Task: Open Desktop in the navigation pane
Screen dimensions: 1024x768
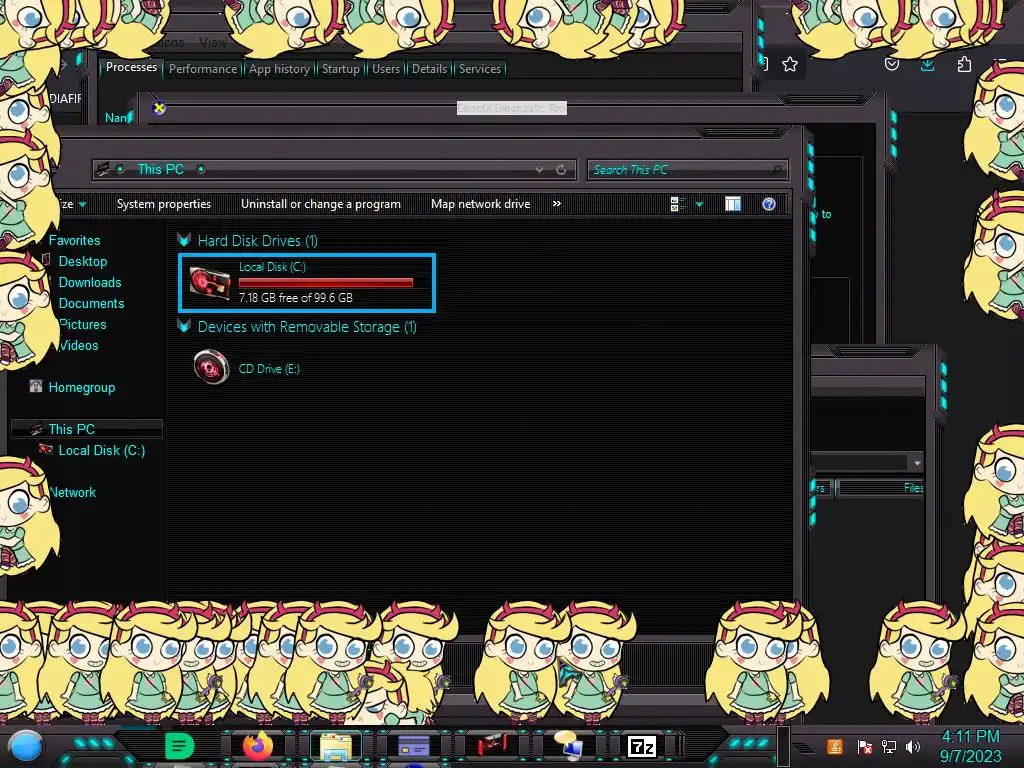Action: click(83, 261)
